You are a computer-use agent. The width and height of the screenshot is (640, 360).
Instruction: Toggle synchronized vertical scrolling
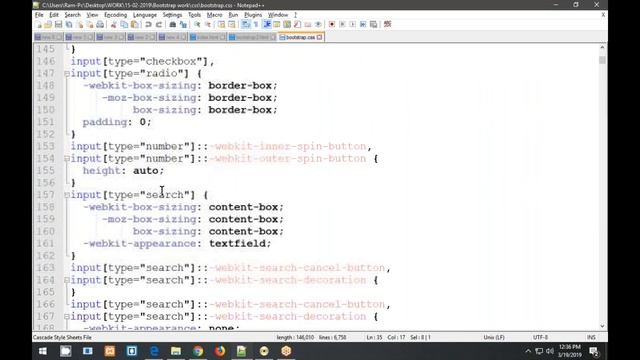pyautogui.click(x=220, y=24)
